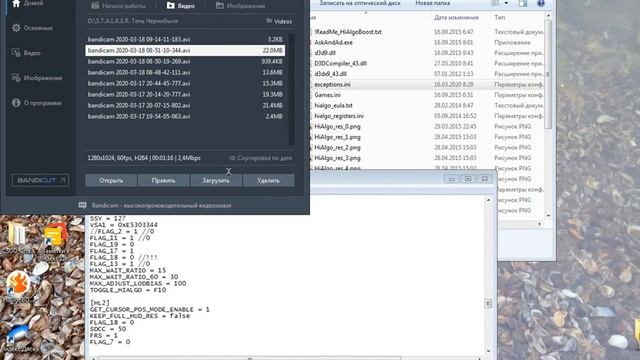Select bandicam 2020-03-18 09-14-11-183.avi
Image resolution: width=640 pixels, height=360 pixels.
point(185,39)
